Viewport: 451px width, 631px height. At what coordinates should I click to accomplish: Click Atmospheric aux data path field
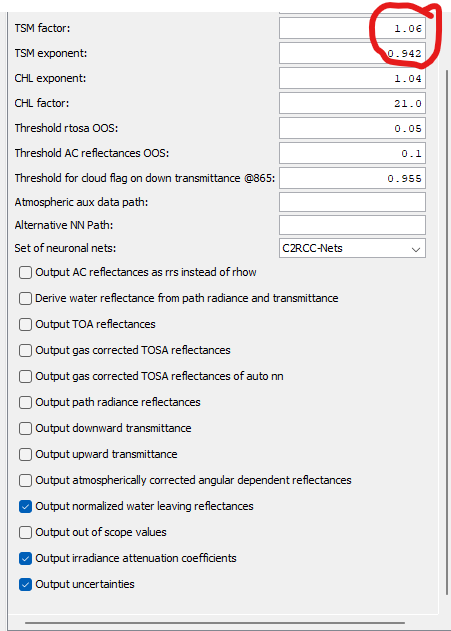click(x=352, y=202)
